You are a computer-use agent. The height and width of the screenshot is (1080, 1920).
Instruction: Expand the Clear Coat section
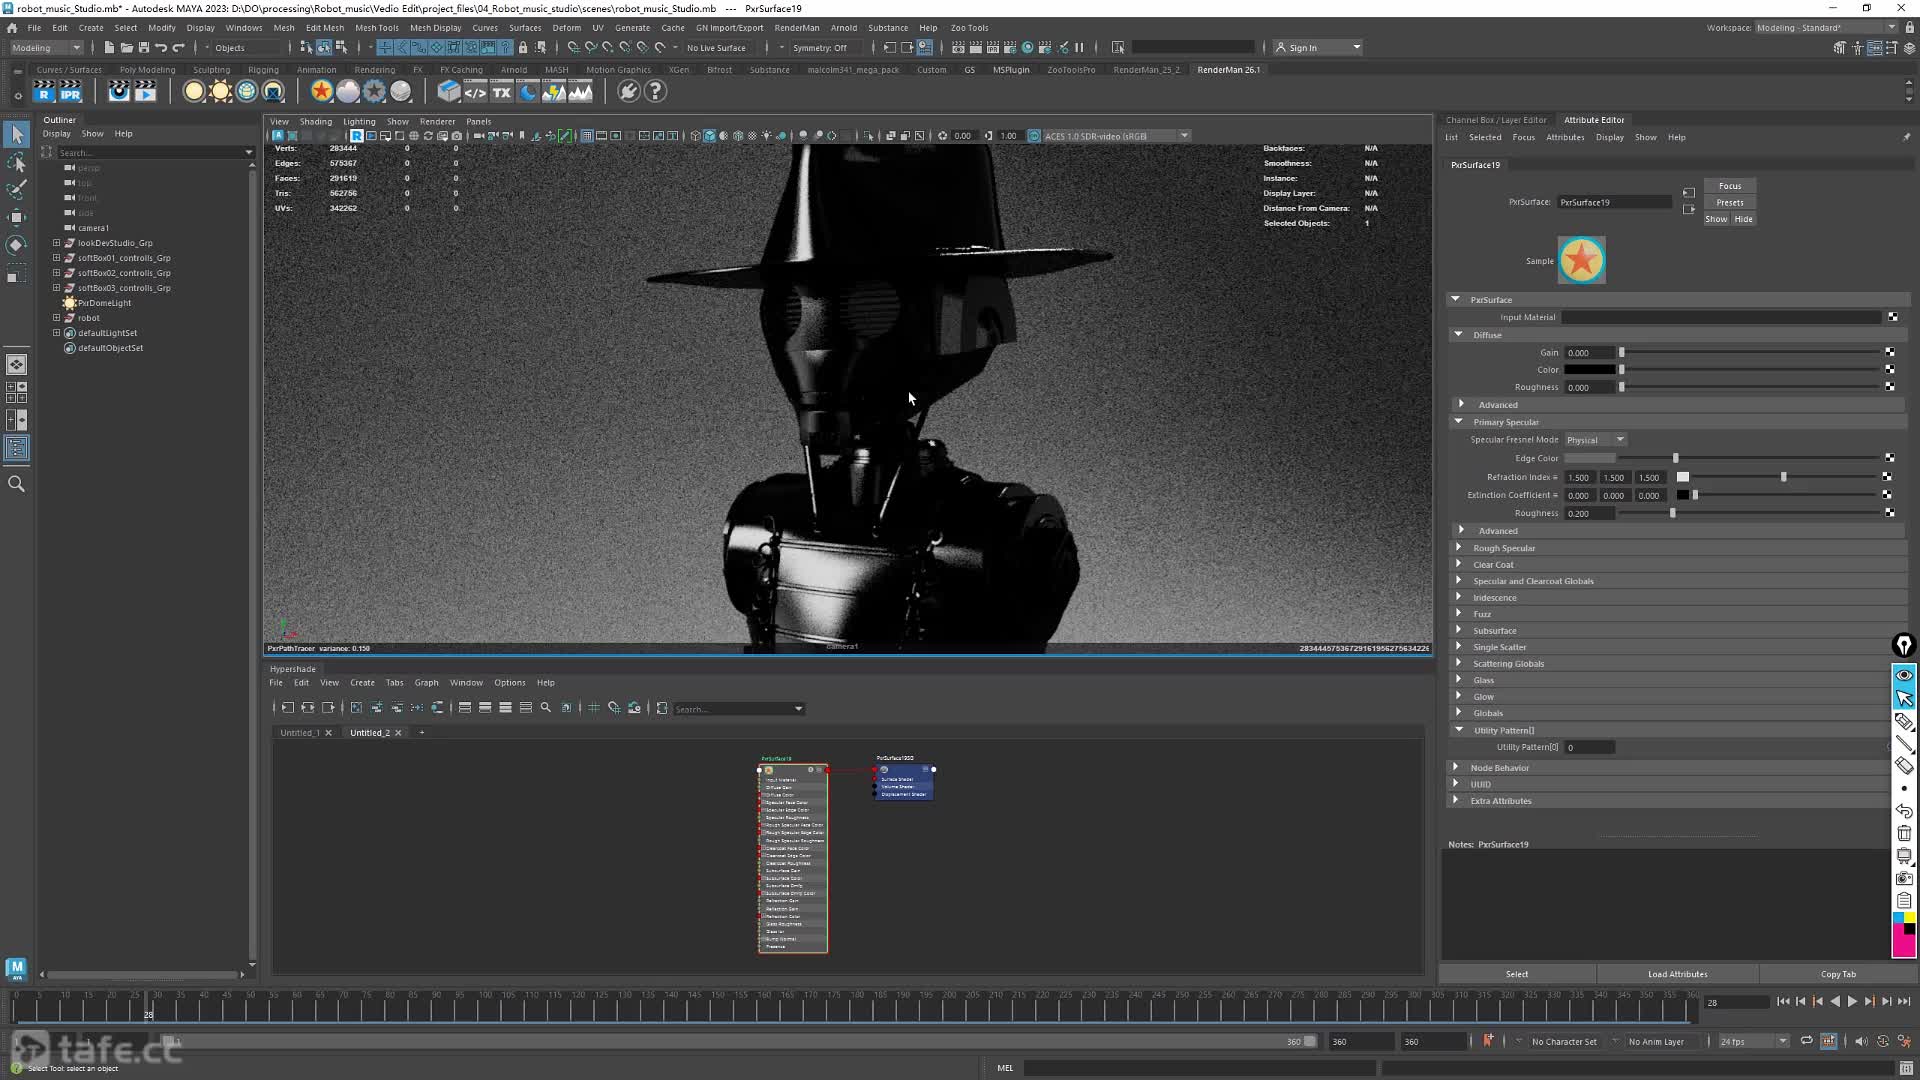[x=1458, y=565]
